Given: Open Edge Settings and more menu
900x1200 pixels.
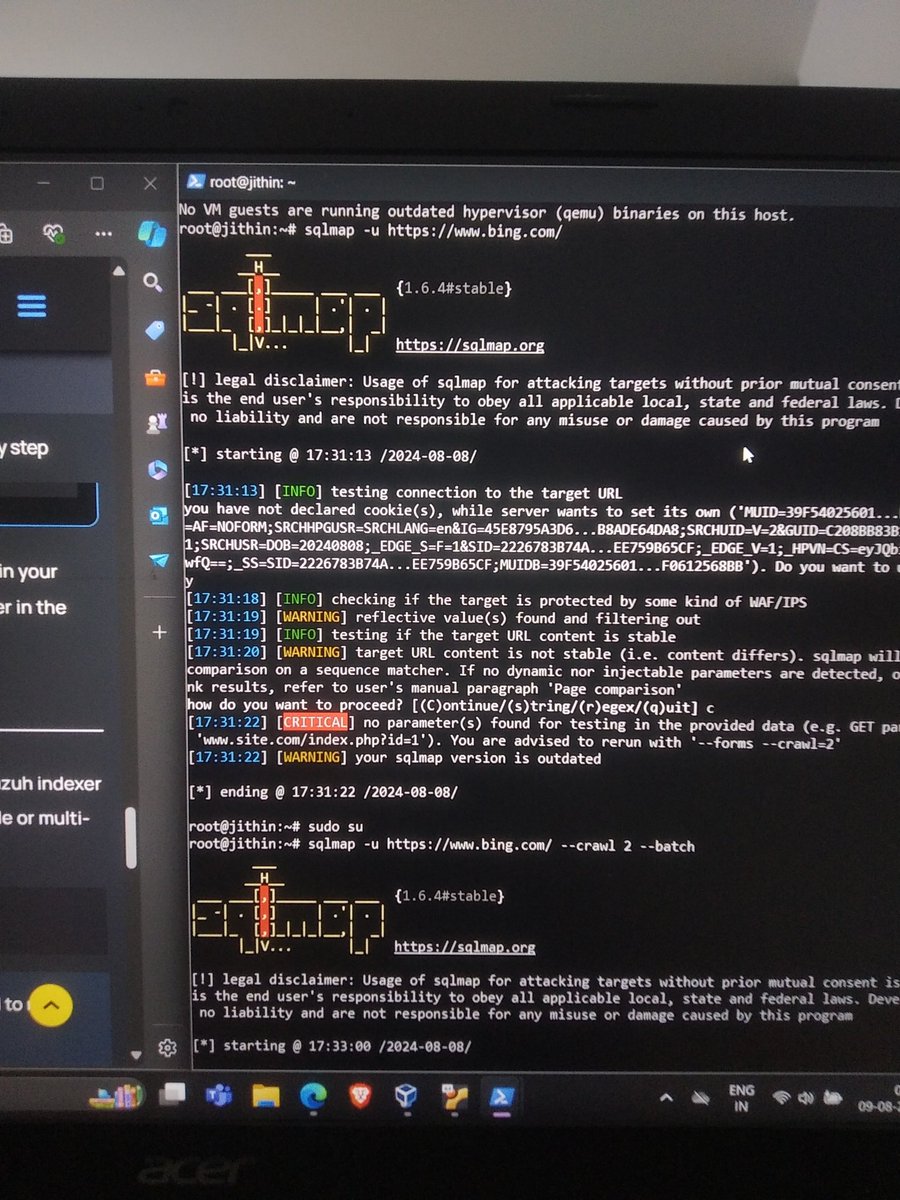Looking at the screenshot, I should click(x=103, y=233).
